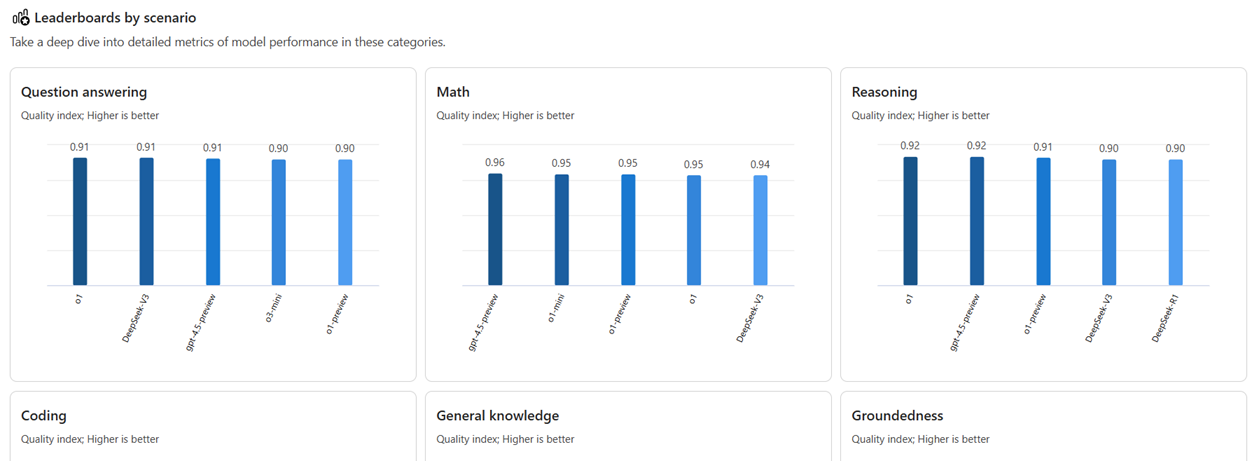Click the o3-mini bar in Question answering chart

tap(279, 222)
